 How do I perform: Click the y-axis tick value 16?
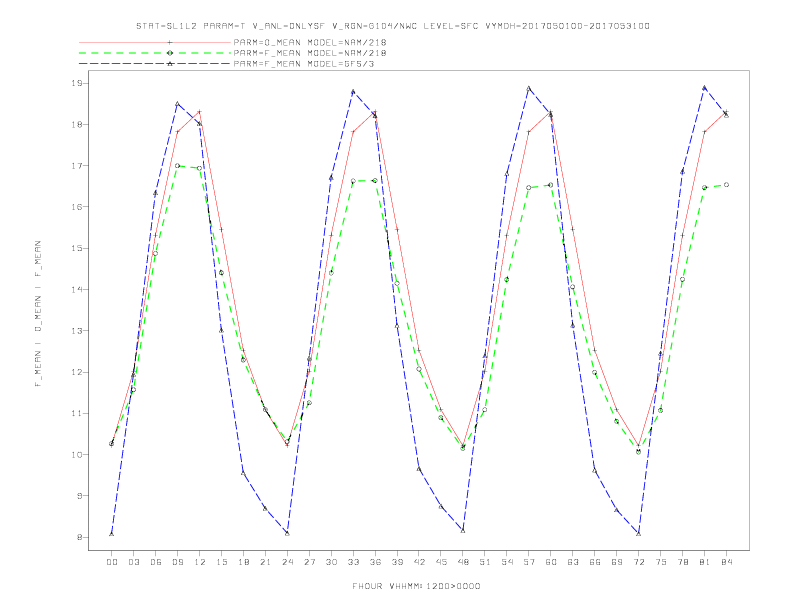point(77,207)
